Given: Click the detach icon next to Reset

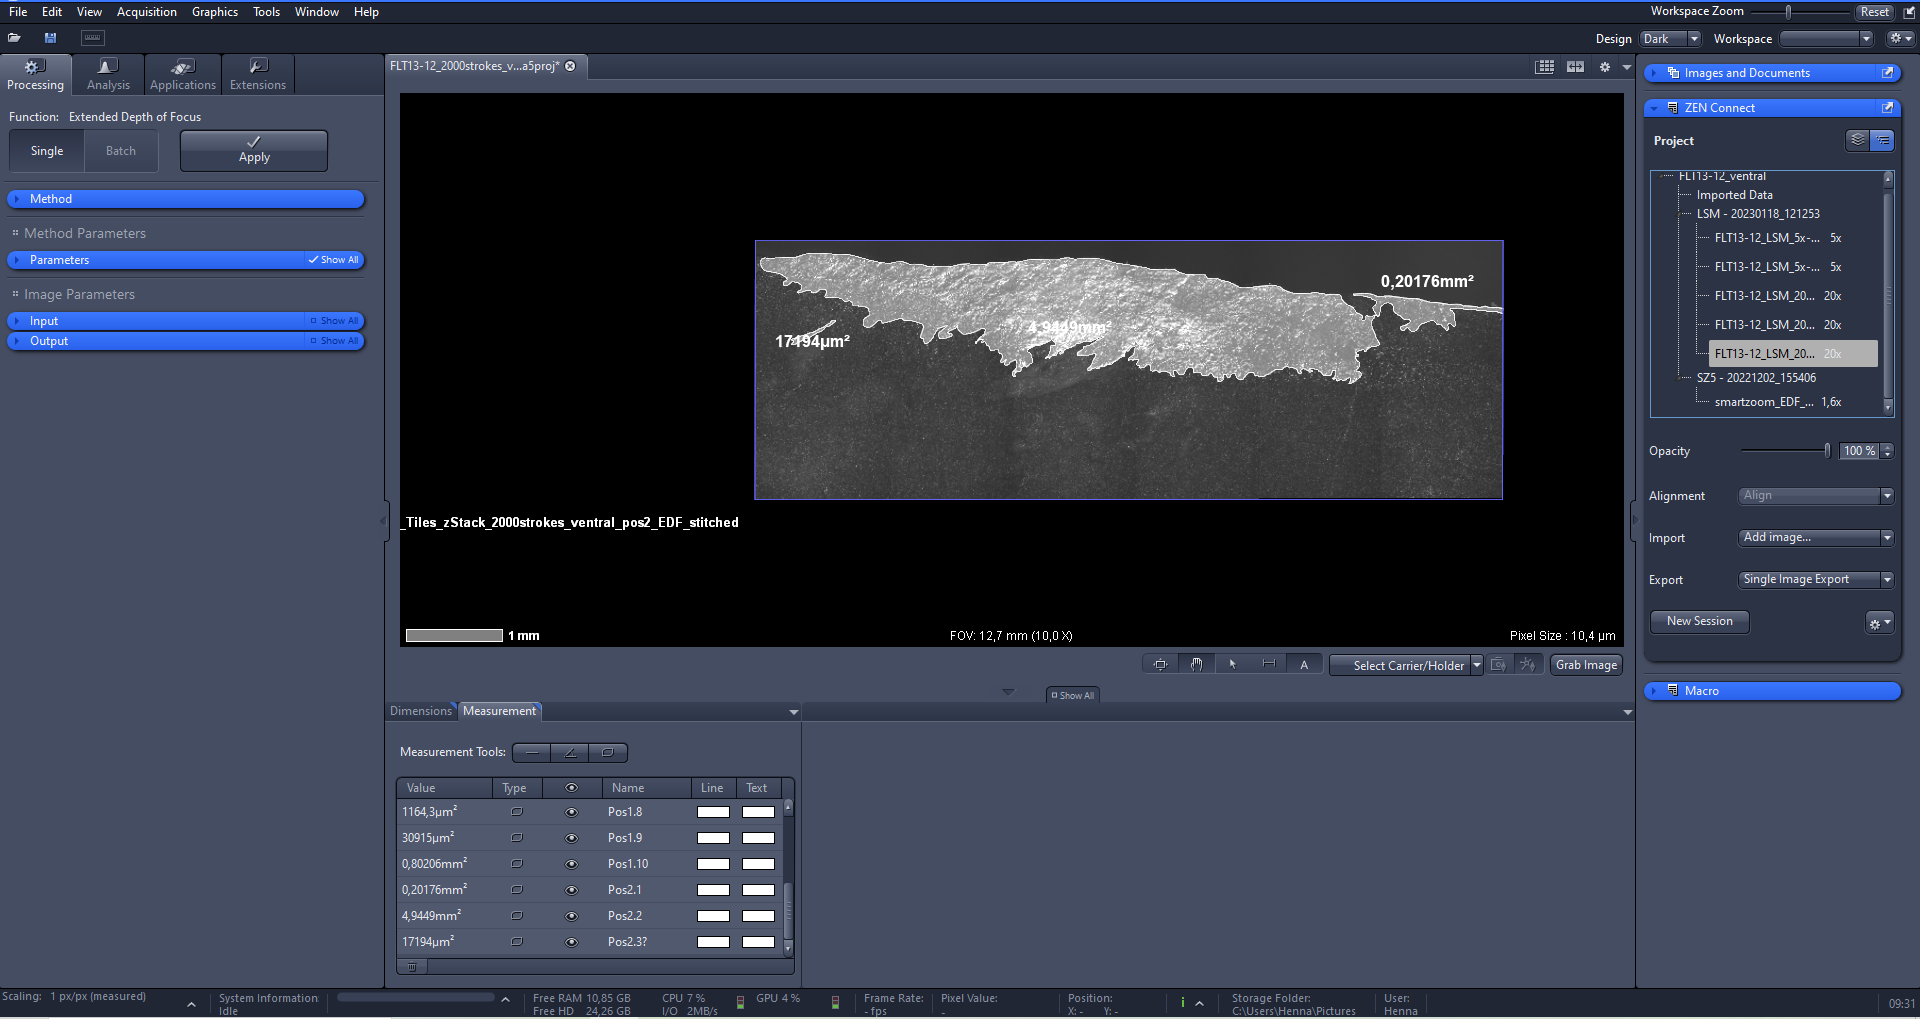Looking at the screenshot, I should pyautogui.click(x=1908, y=12).
